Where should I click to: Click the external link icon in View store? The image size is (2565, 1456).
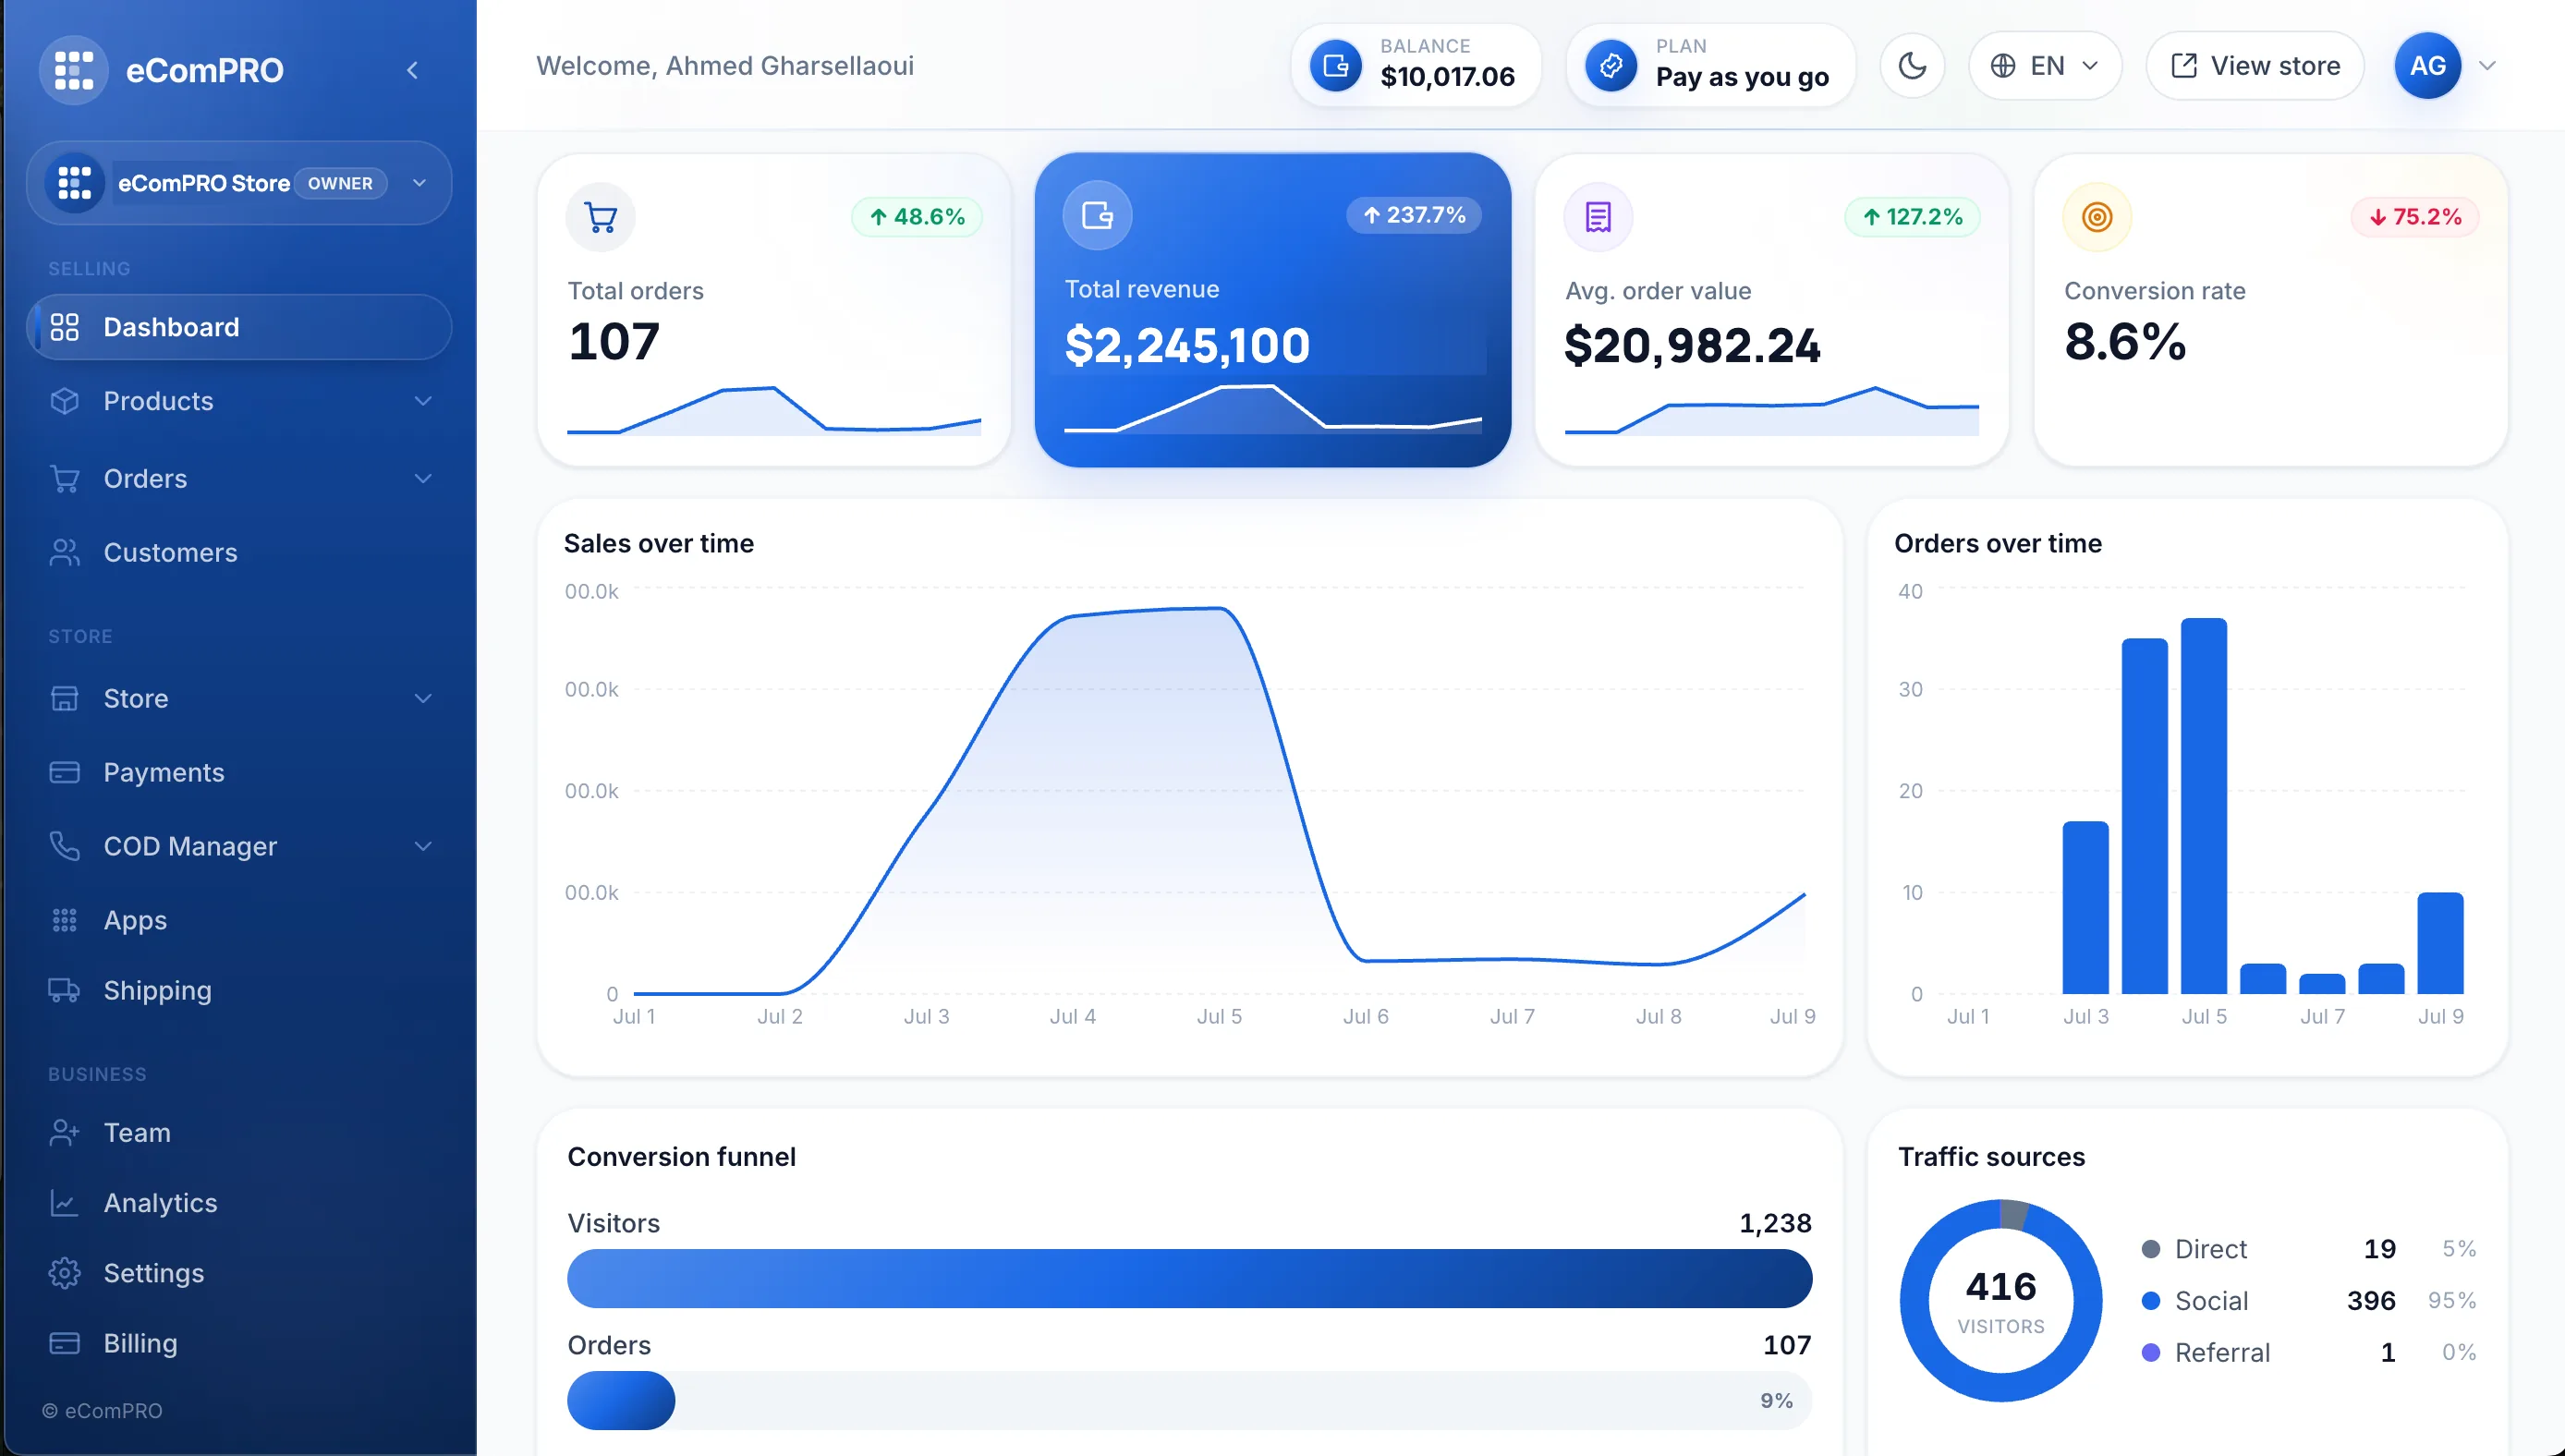click(x=2184, y=66)
